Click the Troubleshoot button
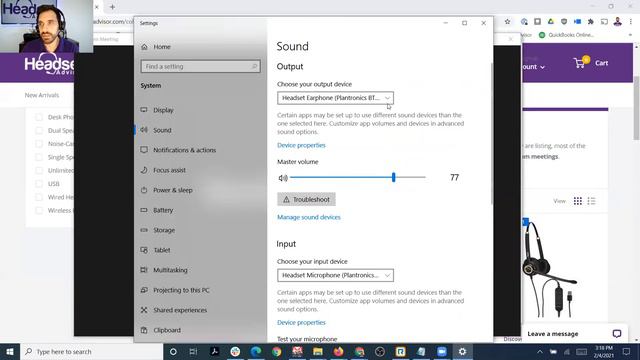Screen dimensions: 640x360 coord(307,200)
